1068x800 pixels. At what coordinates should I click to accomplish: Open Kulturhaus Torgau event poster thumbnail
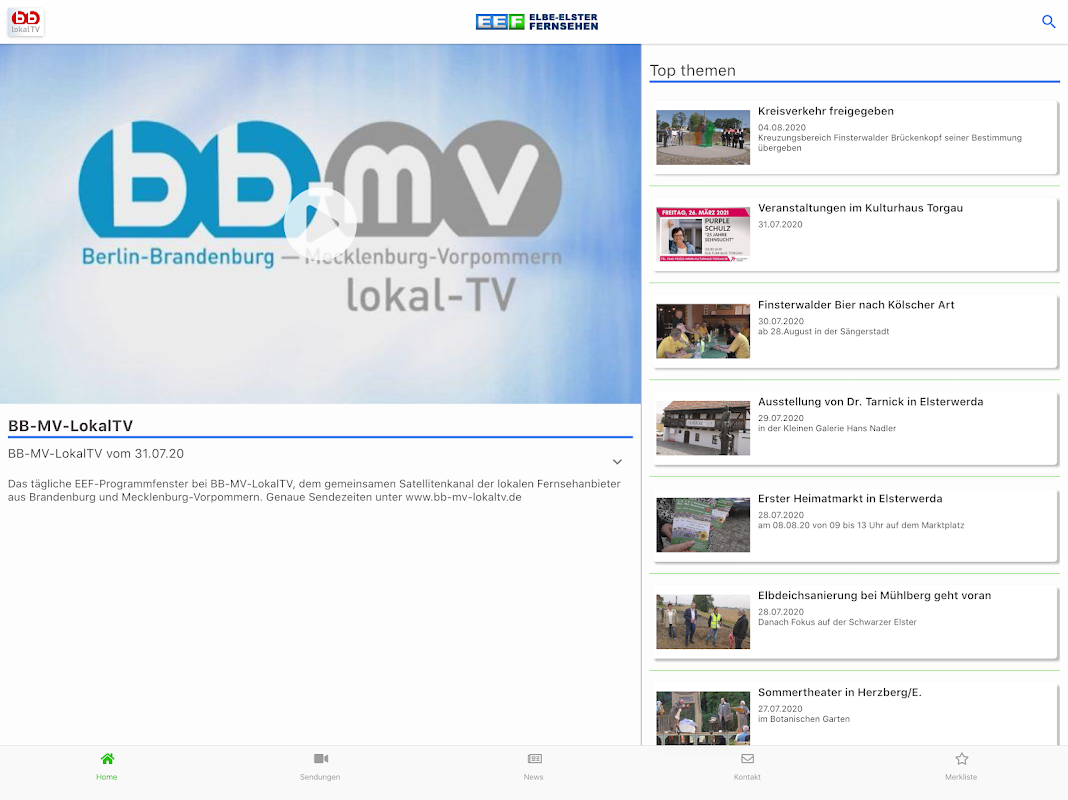(x=703, y=234)
